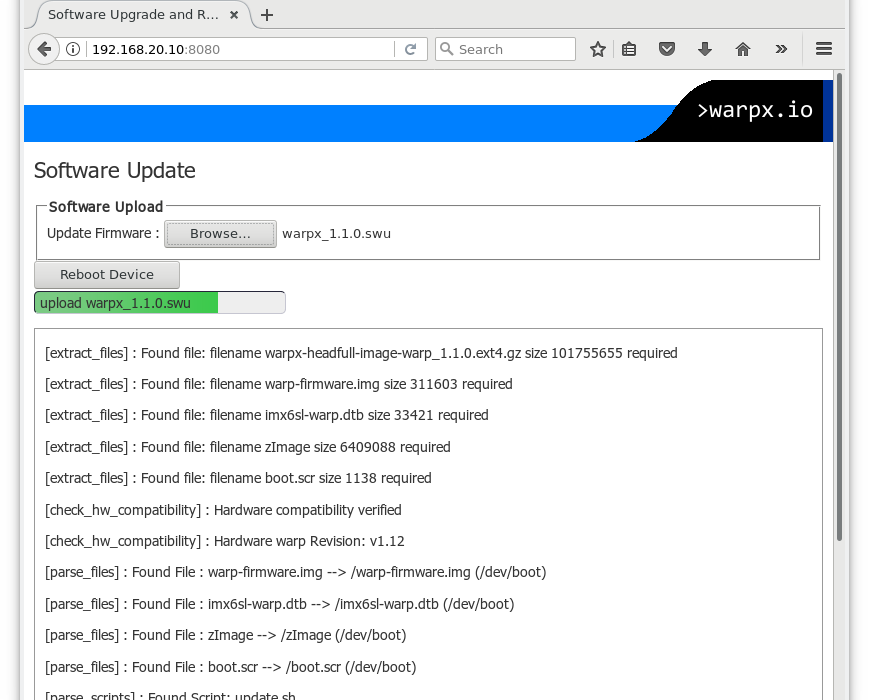Click the browser back arrow button
Viewport: 869px width, 700px height.
(43, 49)
